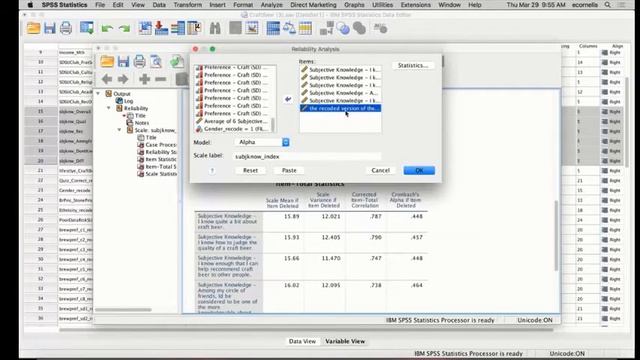Go to variable icon with red arrow
The height and width of the screenshot is (360, 640).
[161, 29]
